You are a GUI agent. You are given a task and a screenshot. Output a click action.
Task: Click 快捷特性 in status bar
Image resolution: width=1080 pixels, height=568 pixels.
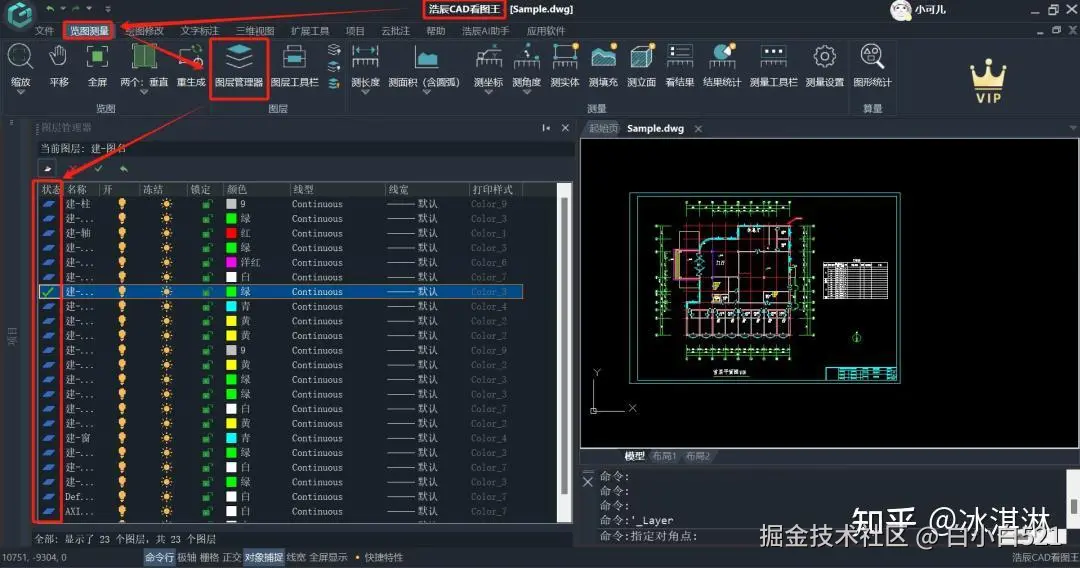click(x=384, y=557)
